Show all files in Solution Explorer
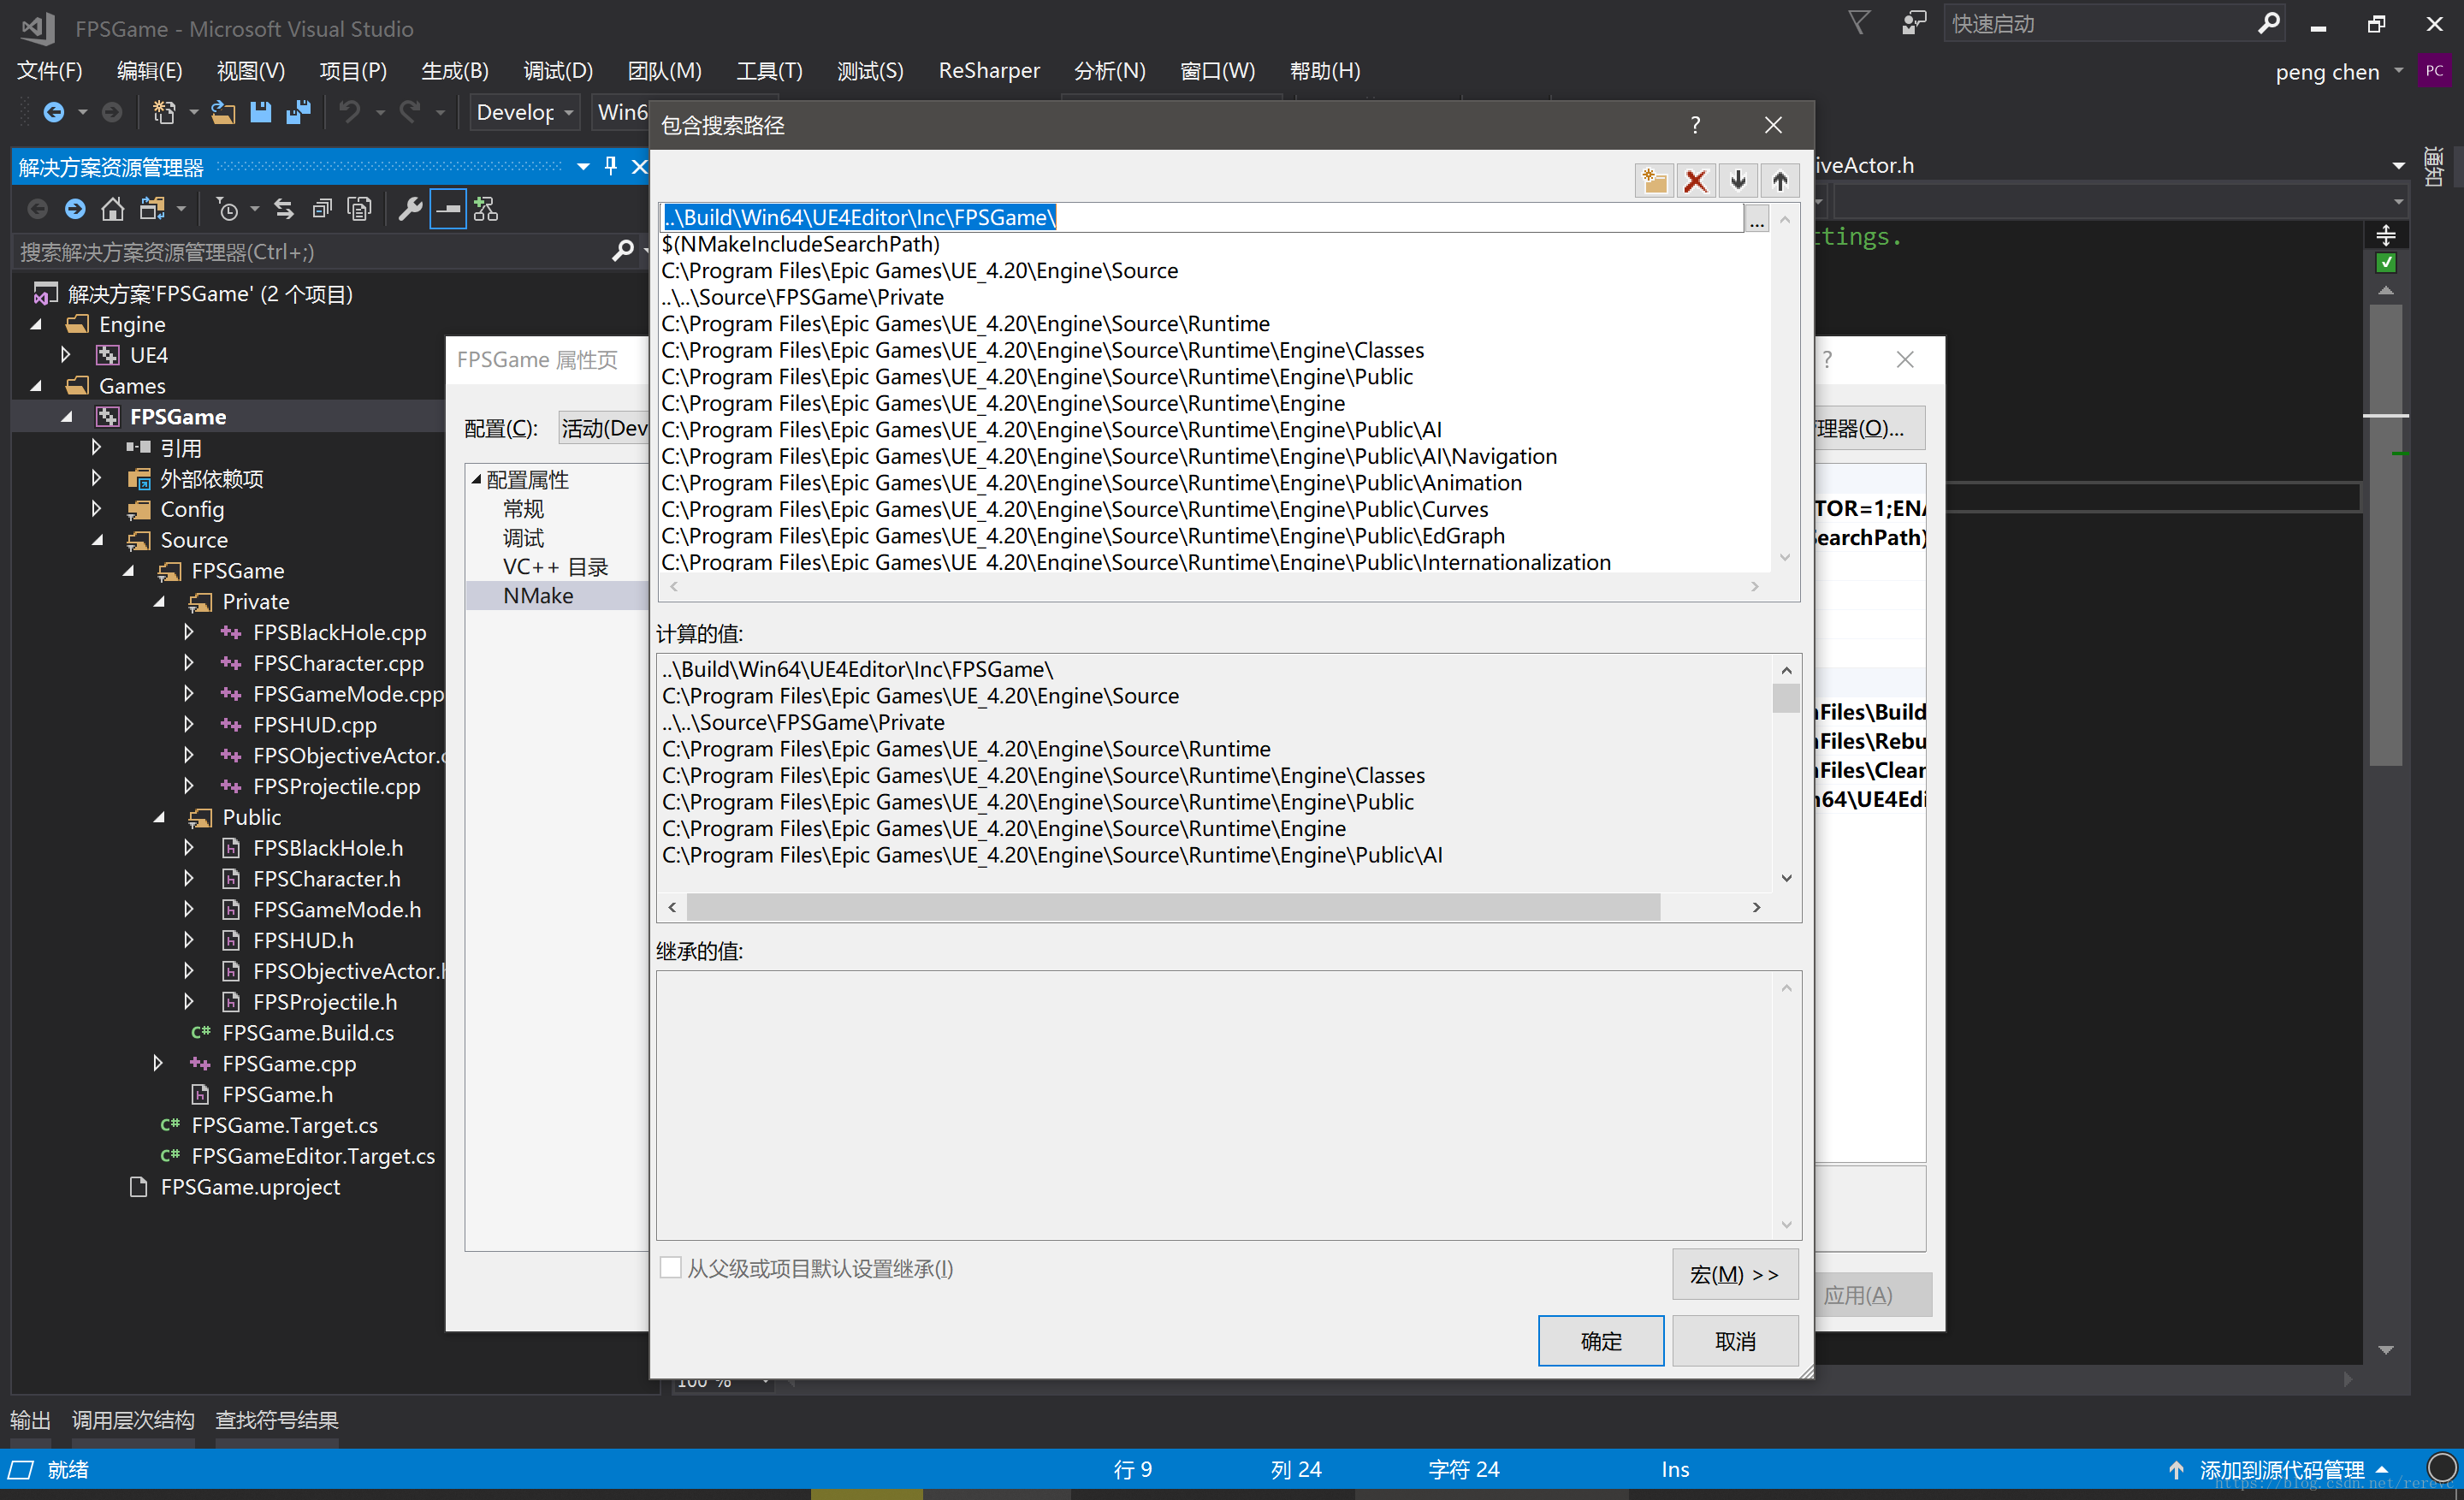 pos(359,209)
